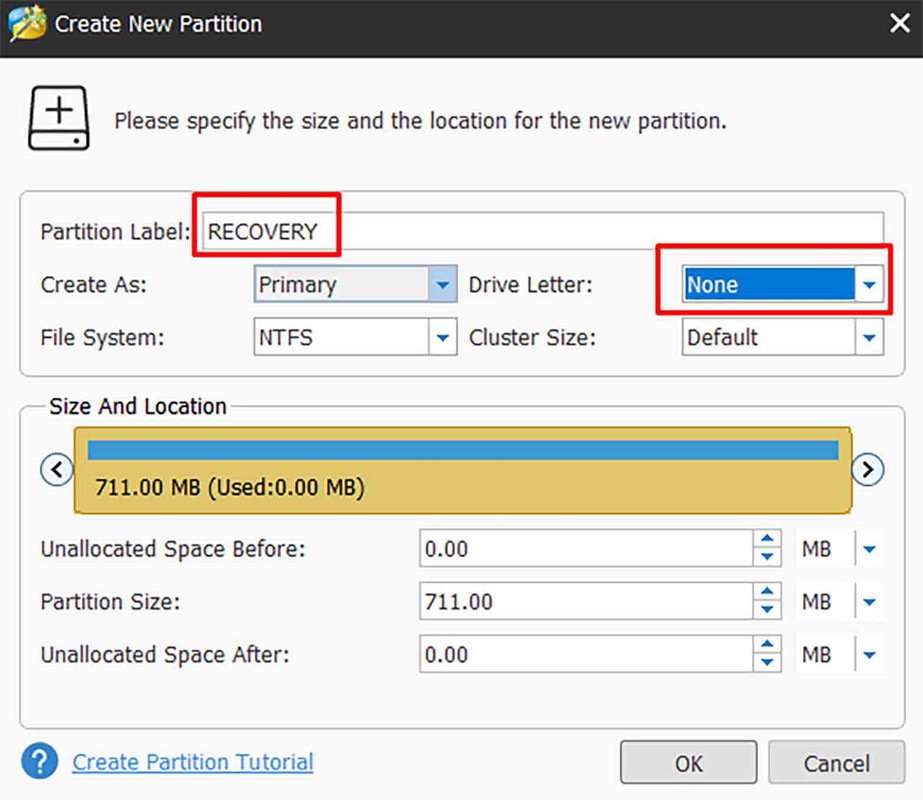923x800 pixels.
Task: Click the blue help question mark icon
Action: (x=39, y=761)
